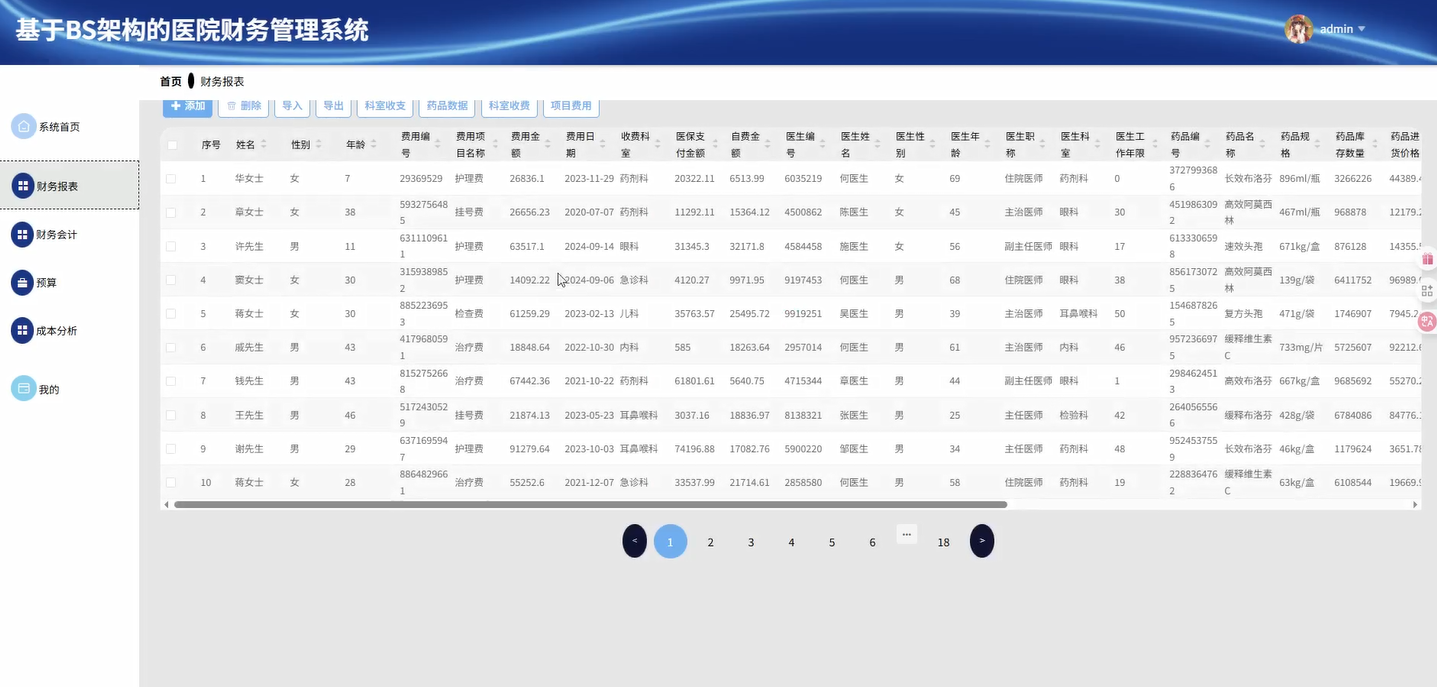Viewport: 1437px width, 687px height.
Task: Go to page 3
Action: (x=751, y=542)
